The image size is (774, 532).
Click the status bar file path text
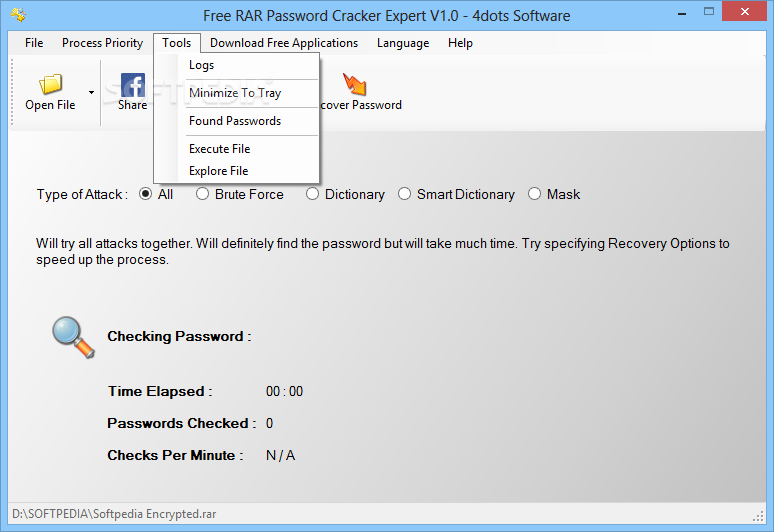click(114, 514)
